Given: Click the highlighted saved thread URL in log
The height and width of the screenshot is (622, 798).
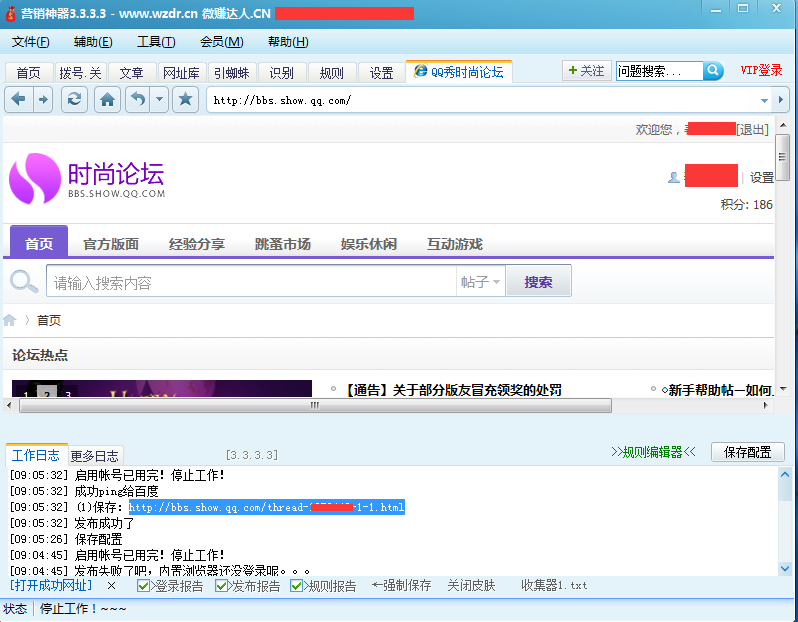Looking at the screenshot, I should pyautogui.click(x=267, y=507).
